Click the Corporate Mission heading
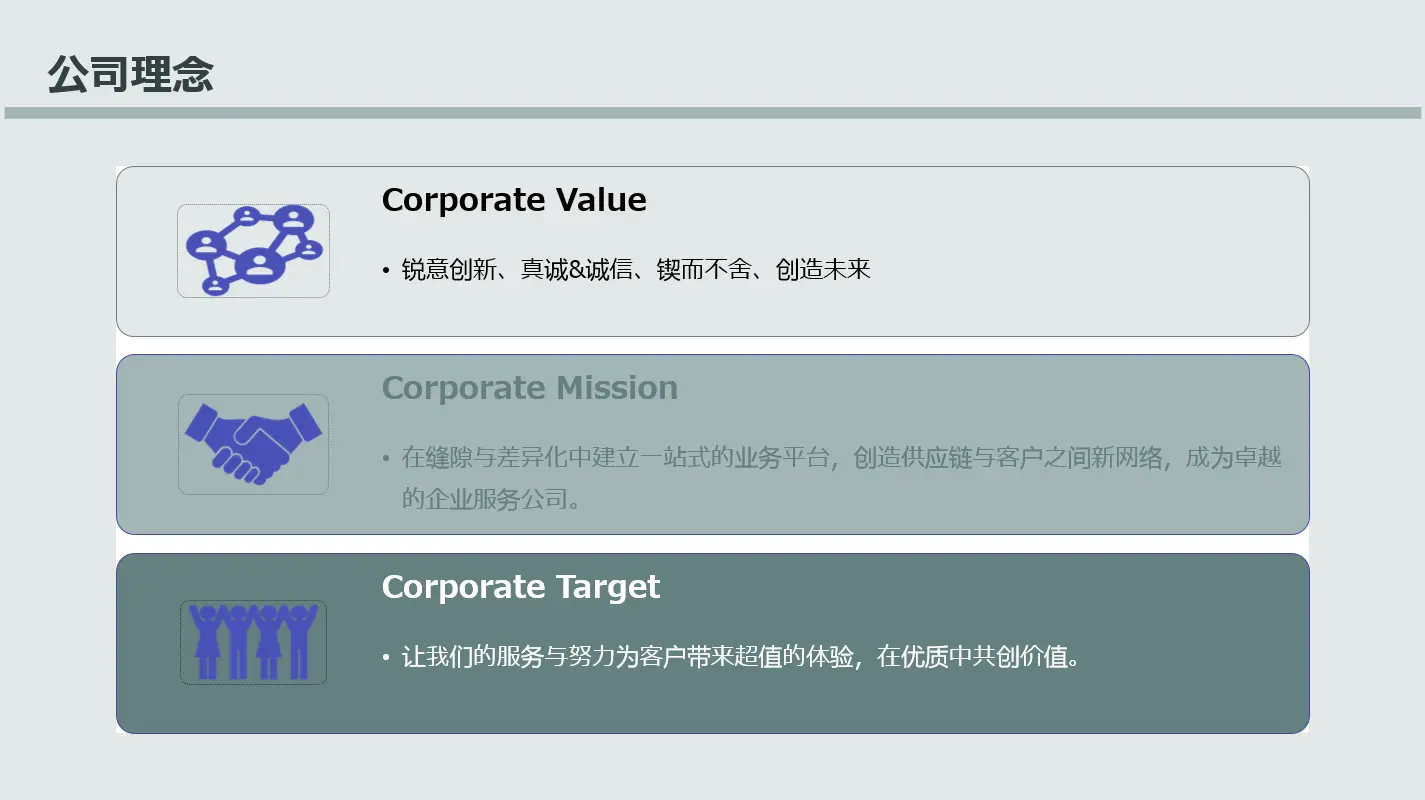 529,388
